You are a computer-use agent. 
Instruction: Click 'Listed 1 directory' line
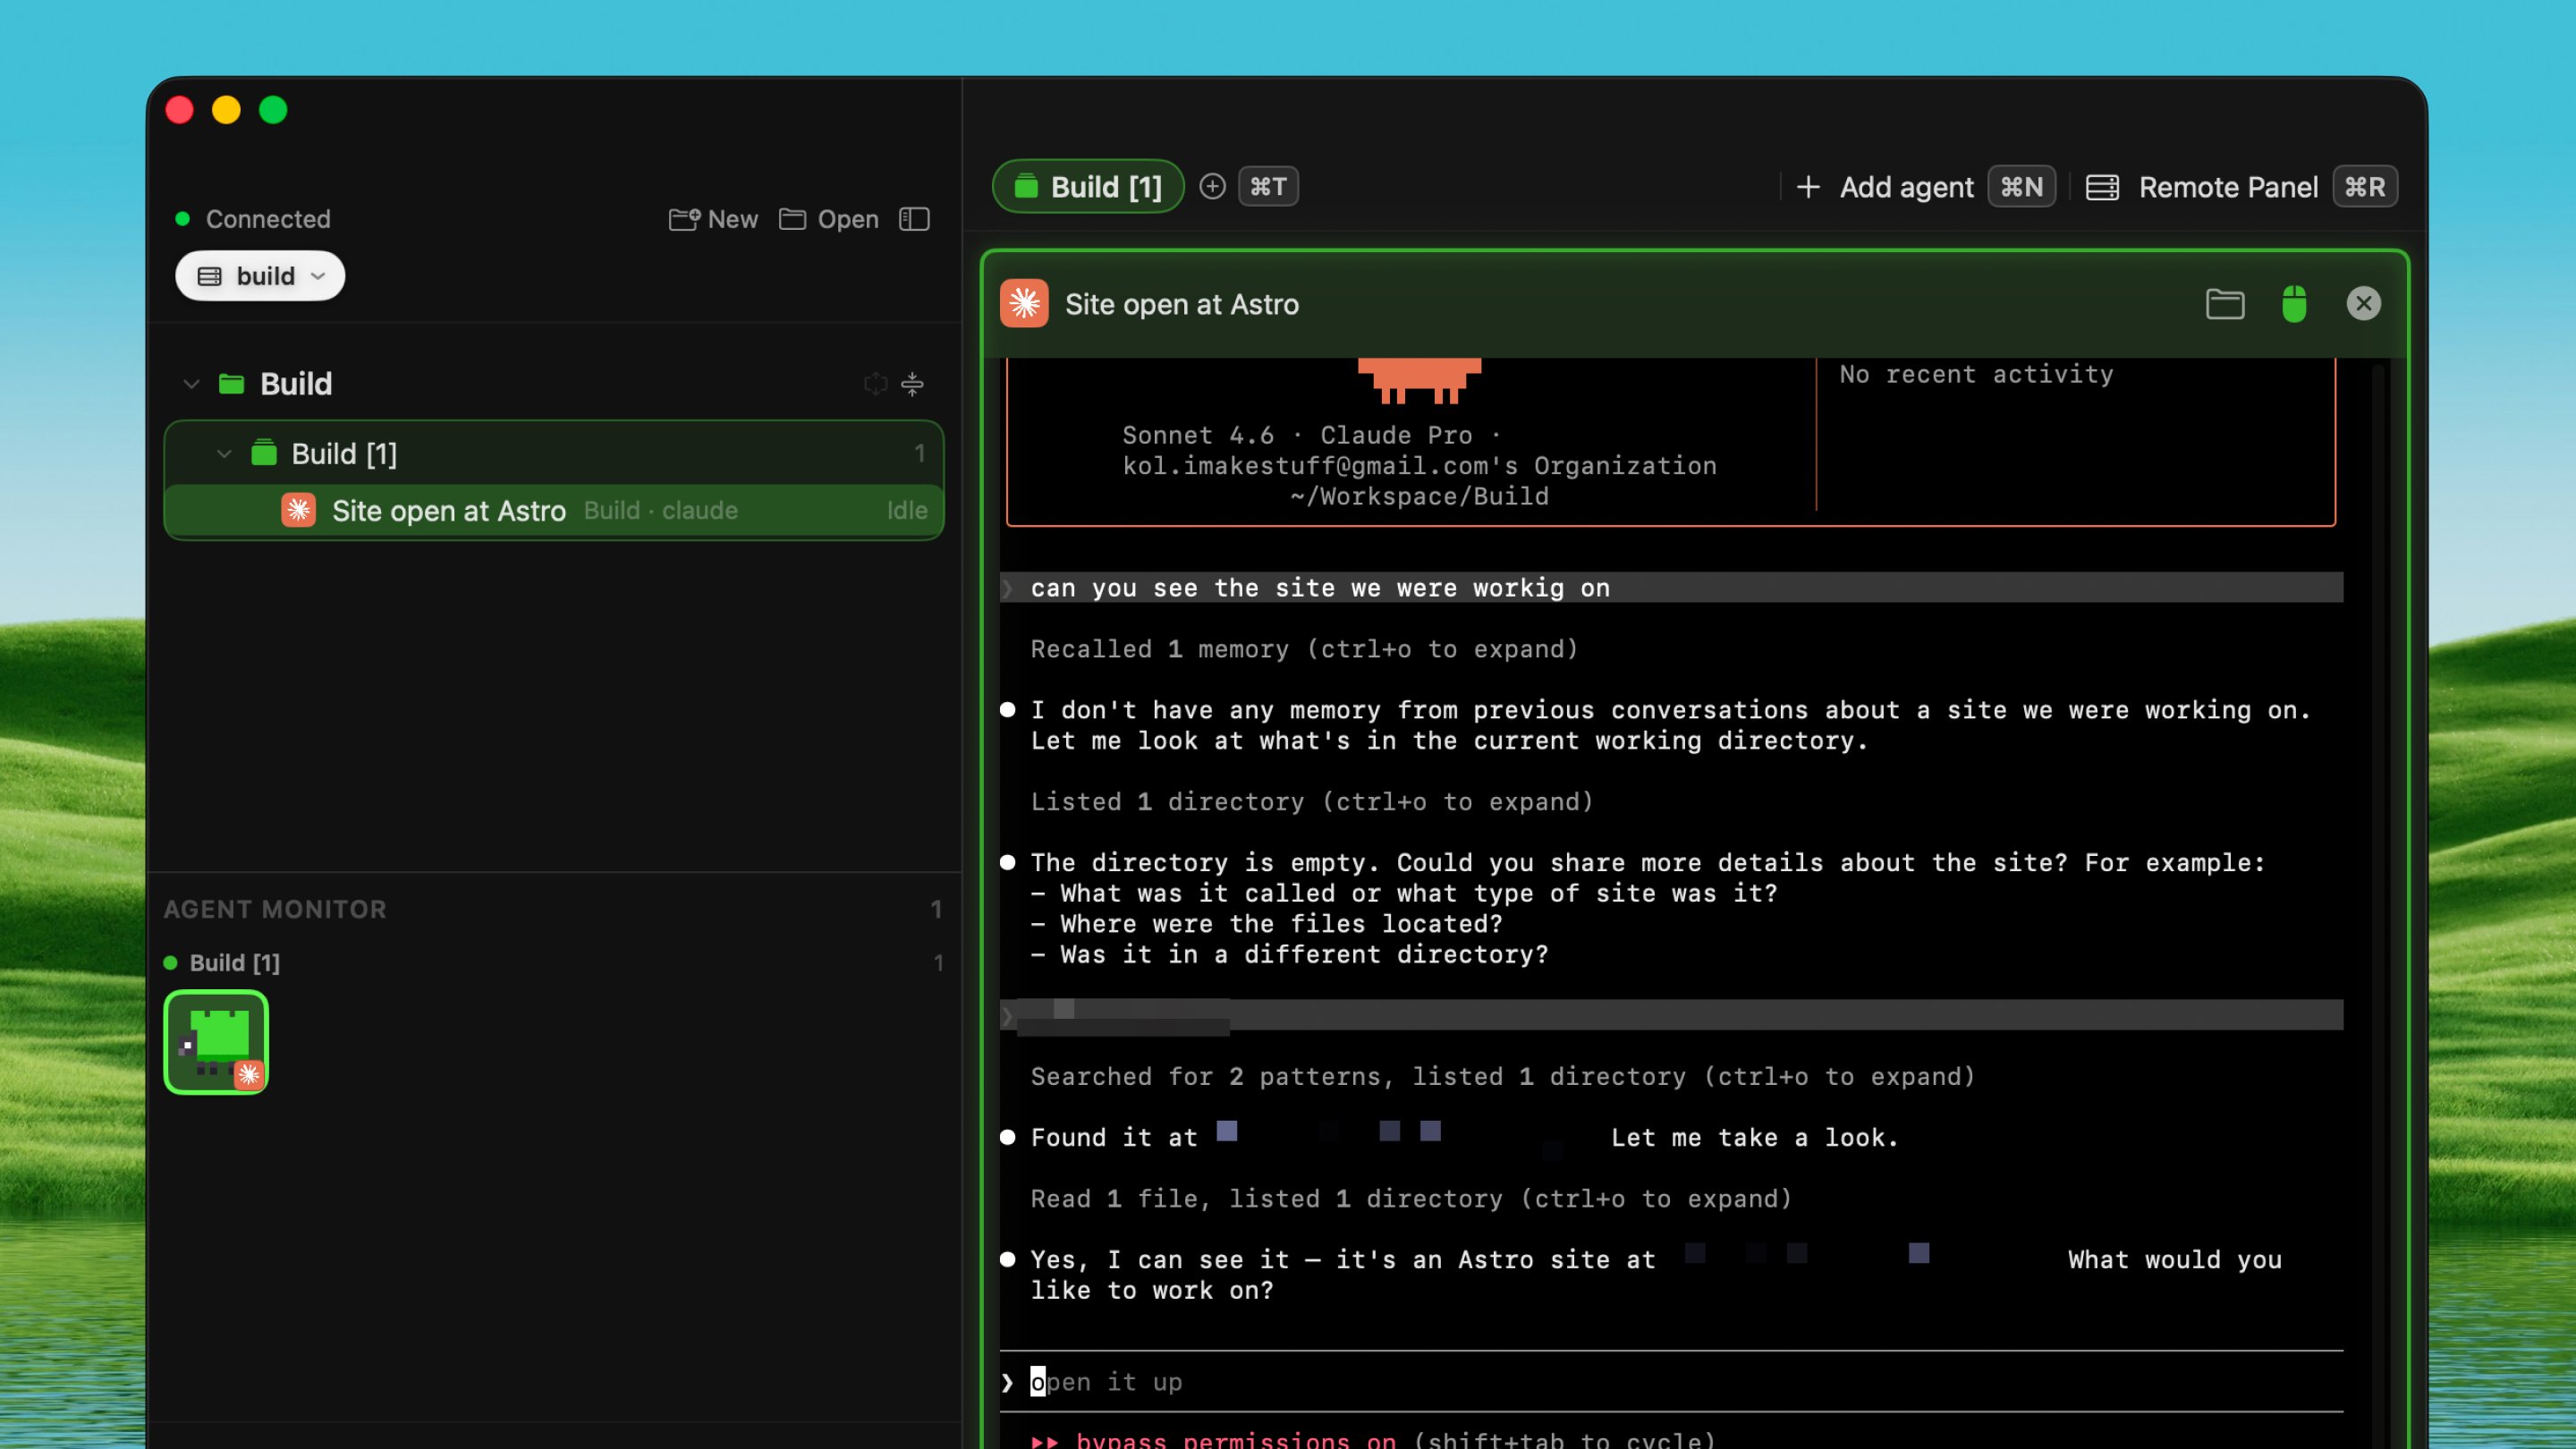click(x=1312, y=802)
